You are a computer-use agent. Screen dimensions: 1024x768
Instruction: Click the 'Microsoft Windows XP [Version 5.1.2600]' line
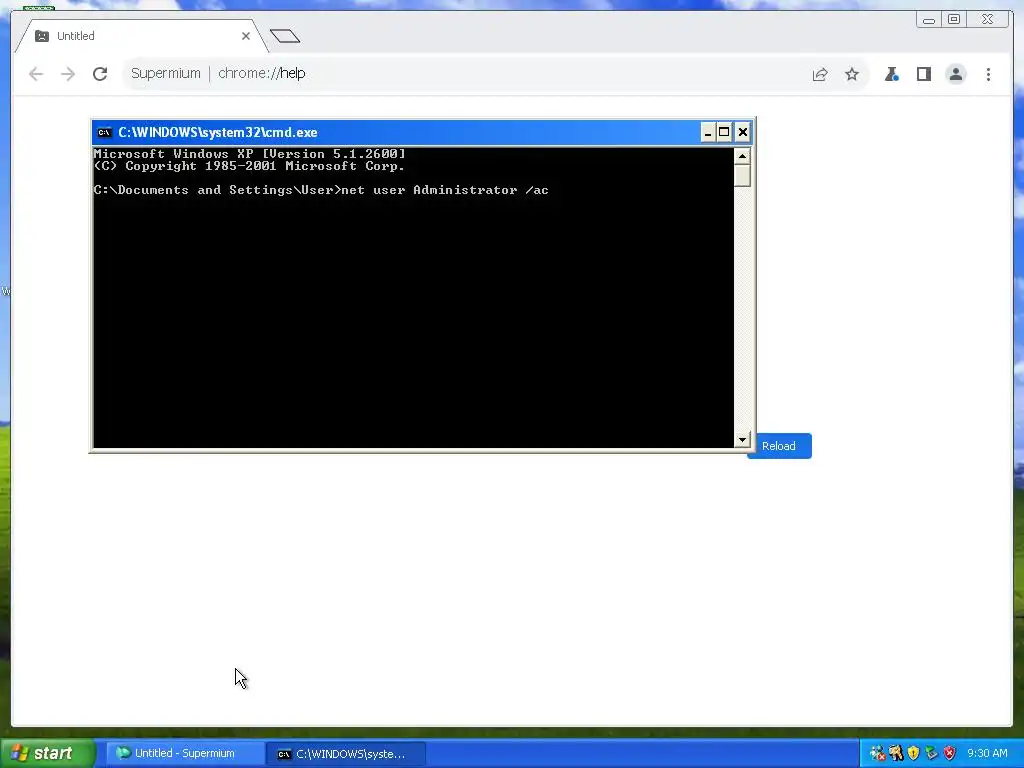pyautogui.click(x=249, y=154)
